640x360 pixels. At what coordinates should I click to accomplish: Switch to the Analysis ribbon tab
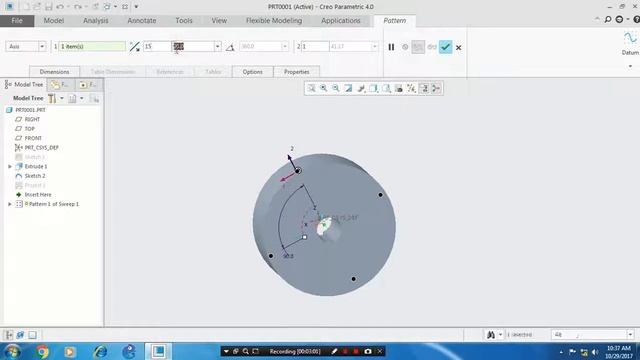click(x=96, y=20)
